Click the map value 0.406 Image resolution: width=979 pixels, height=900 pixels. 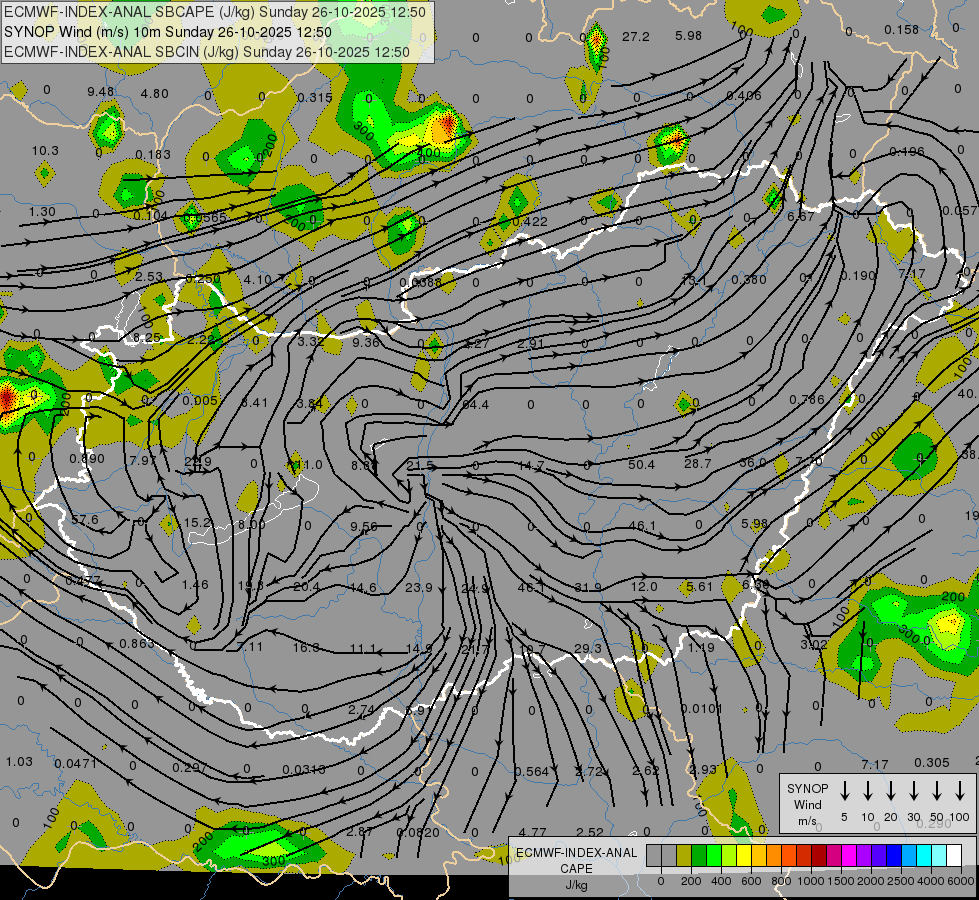[744, 96]
